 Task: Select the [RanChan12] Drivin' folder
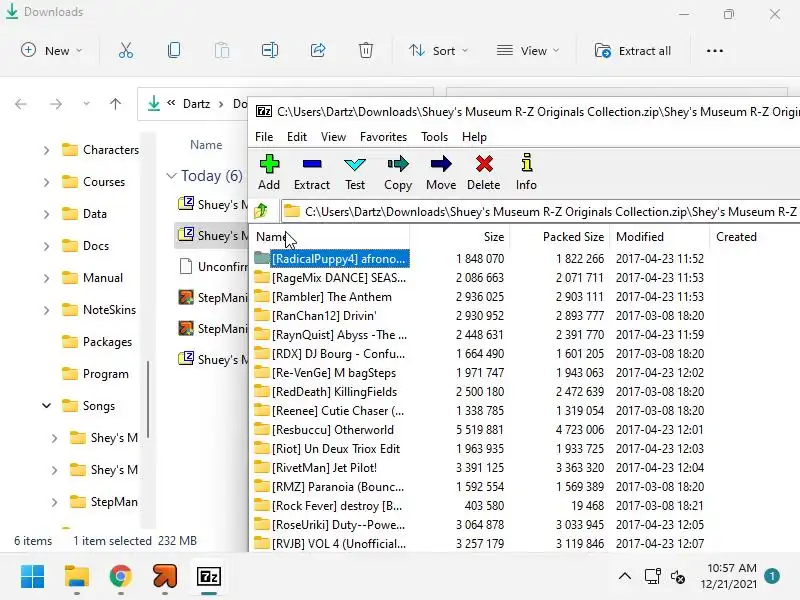tap(324, 316)
